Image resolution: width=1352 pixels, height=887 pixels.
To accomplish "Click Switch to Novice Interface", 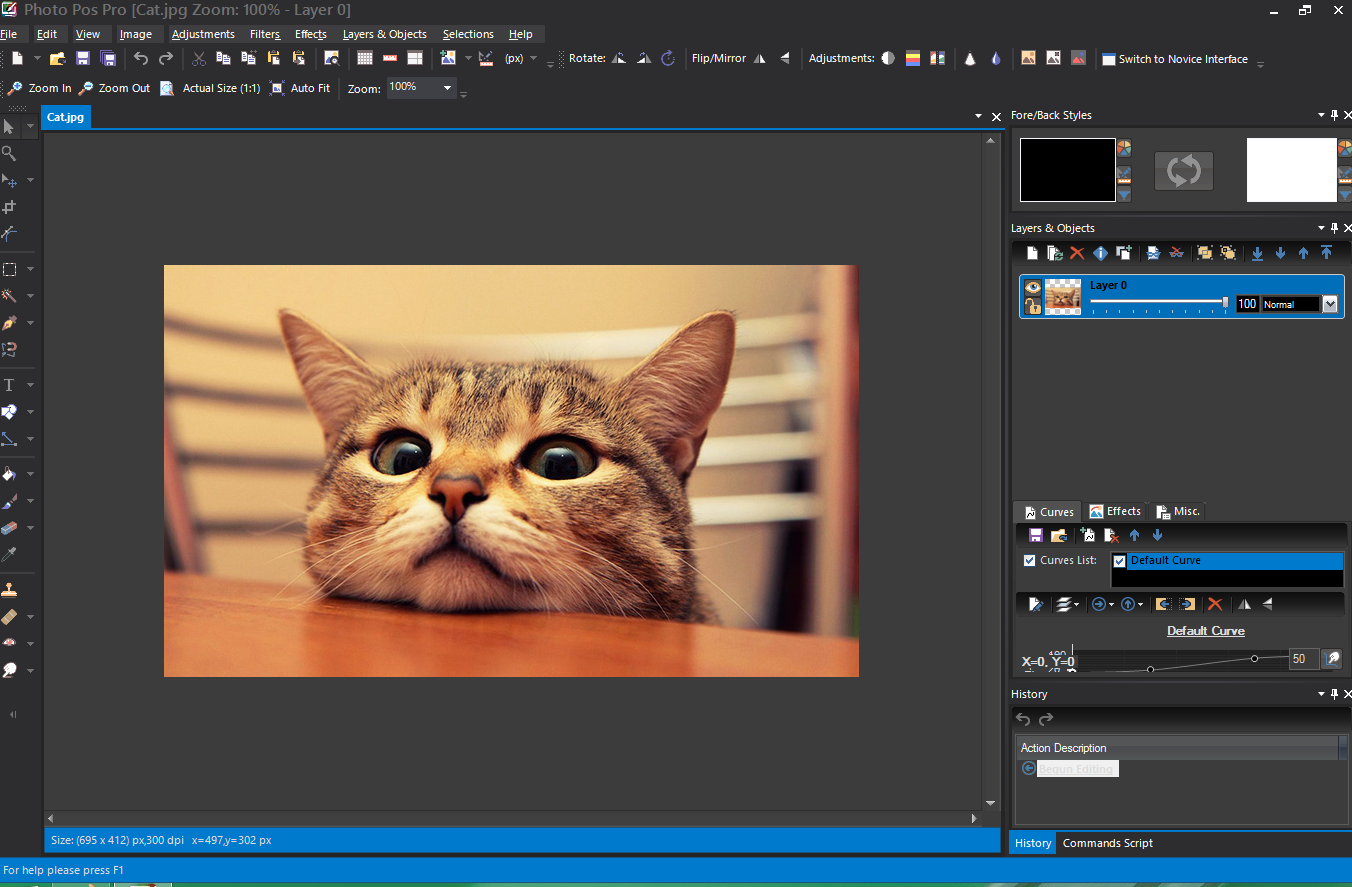I will point(1180,58).
